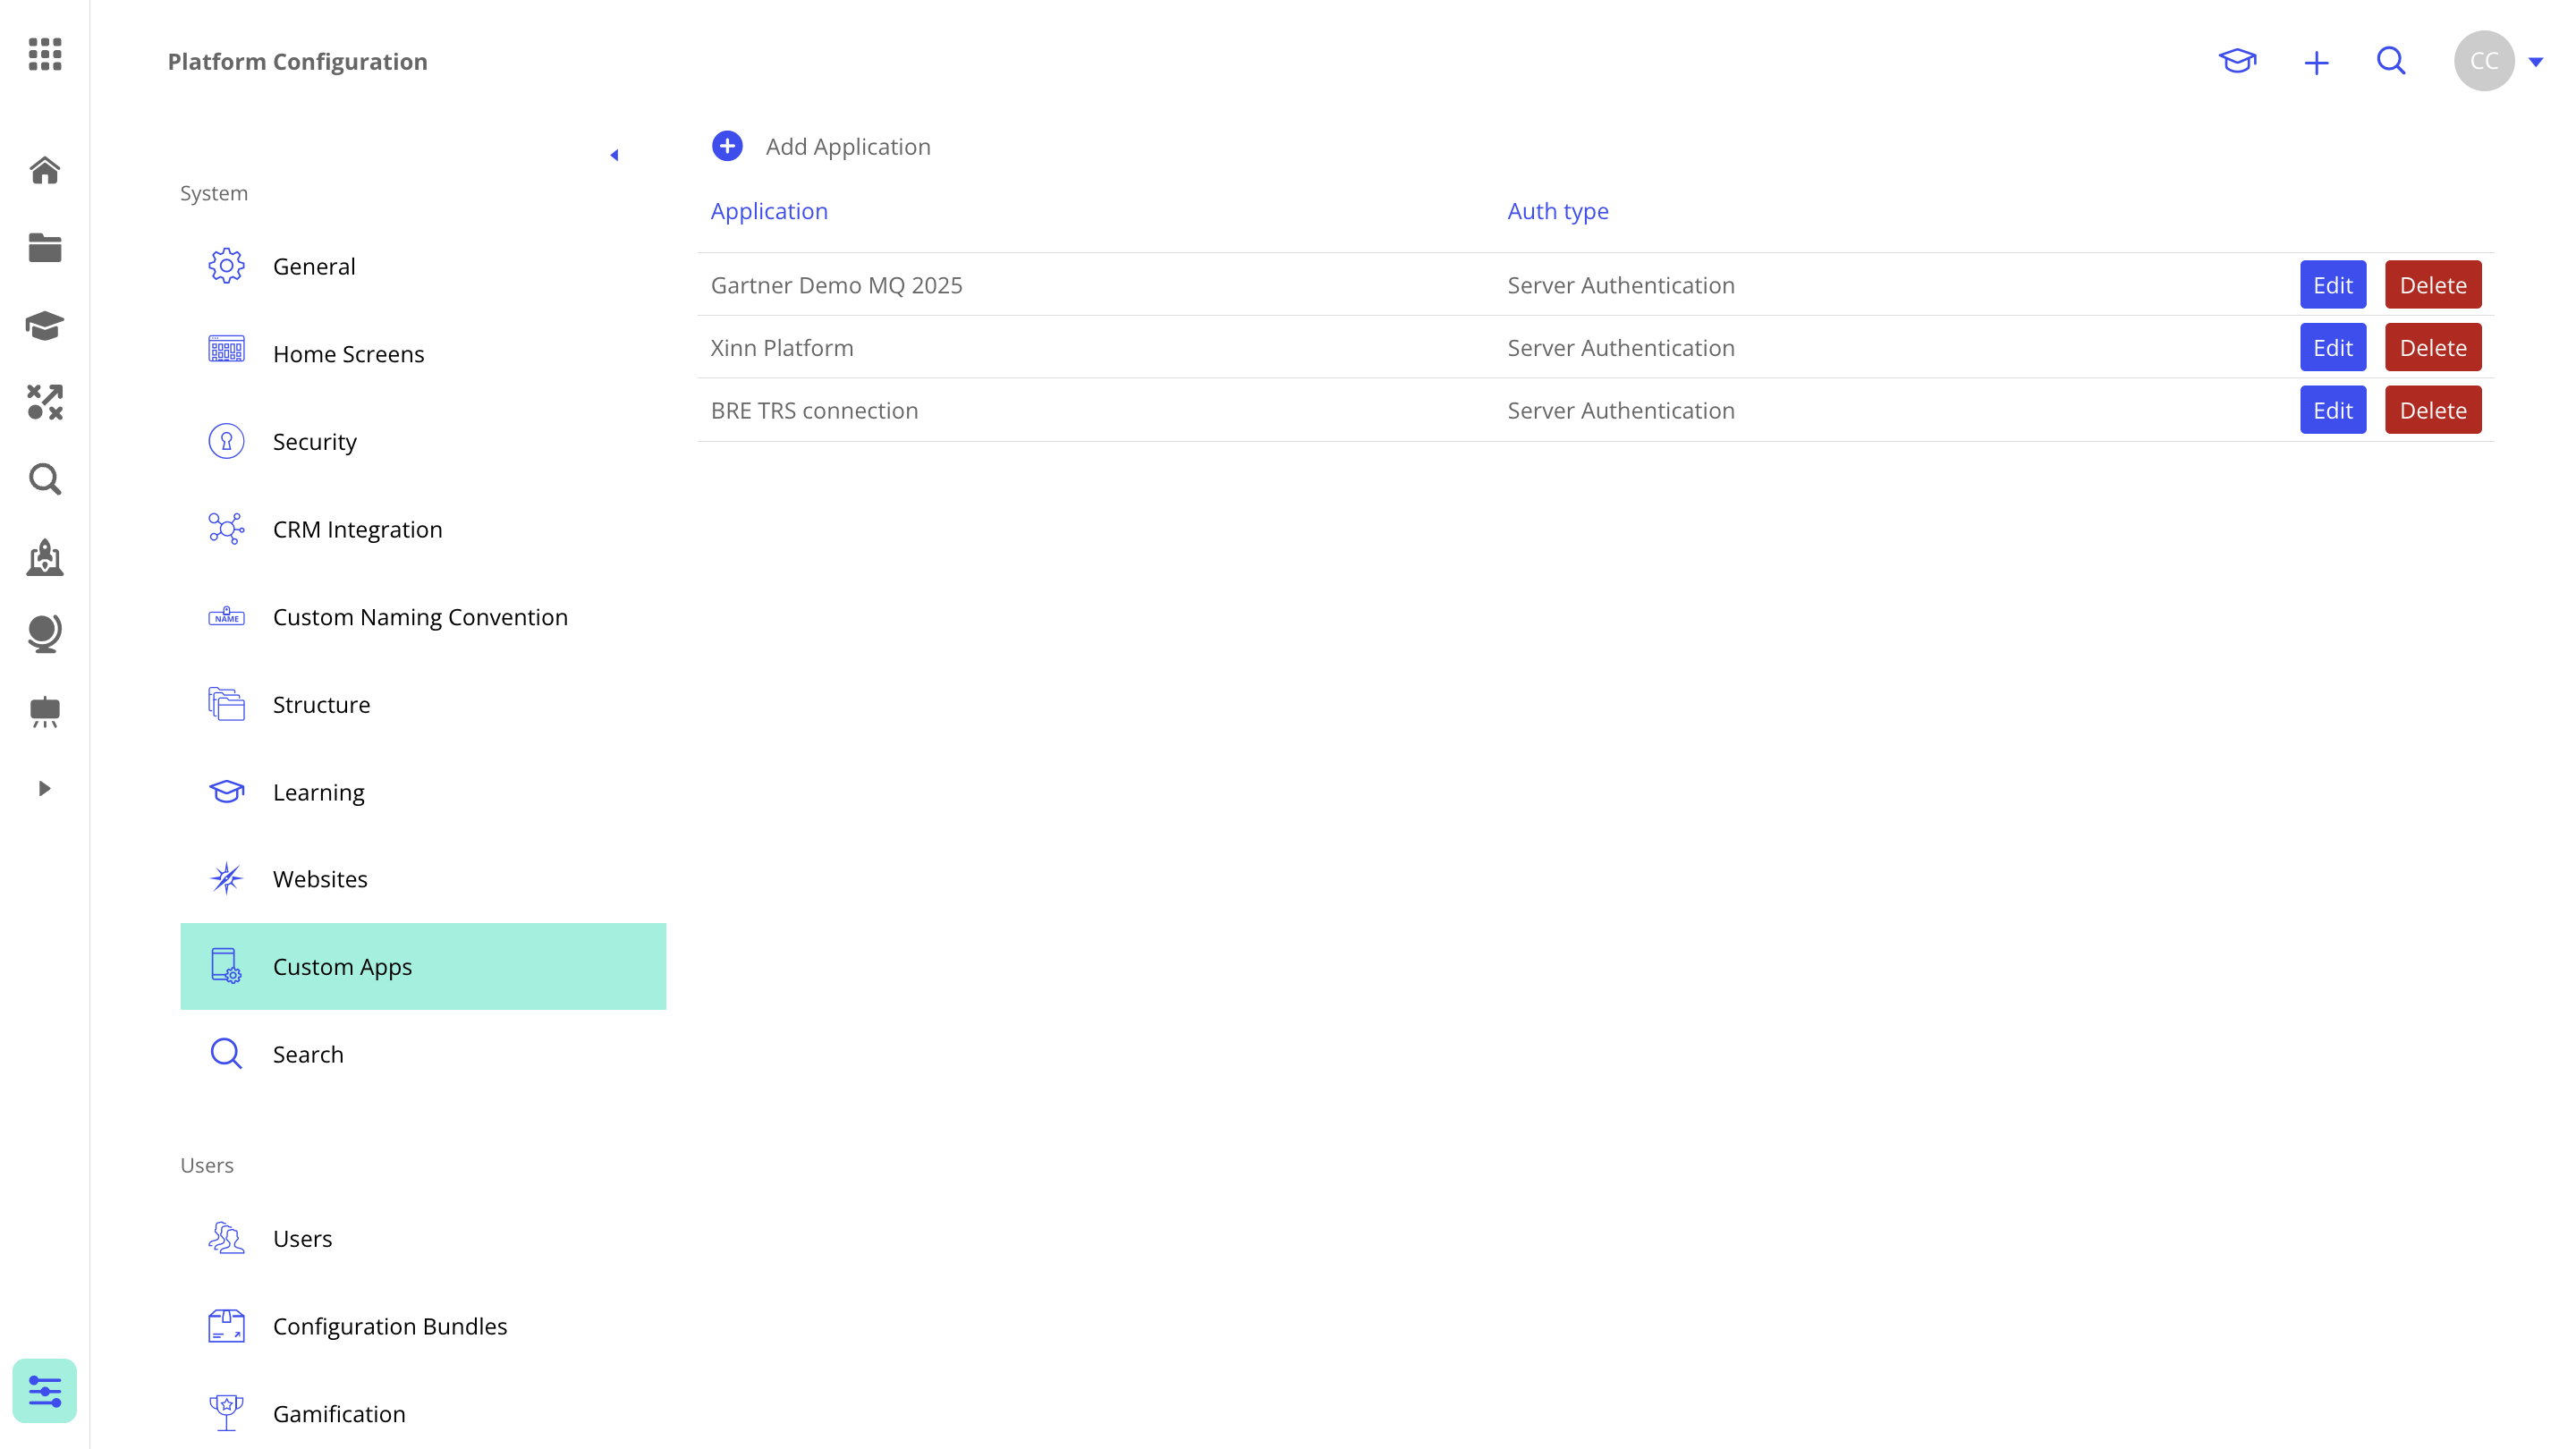This screenshot has height=1449, width=2576.
Task: Expand the left rail with the arrow
Action: pyautogui.click(x=44, y=789)
